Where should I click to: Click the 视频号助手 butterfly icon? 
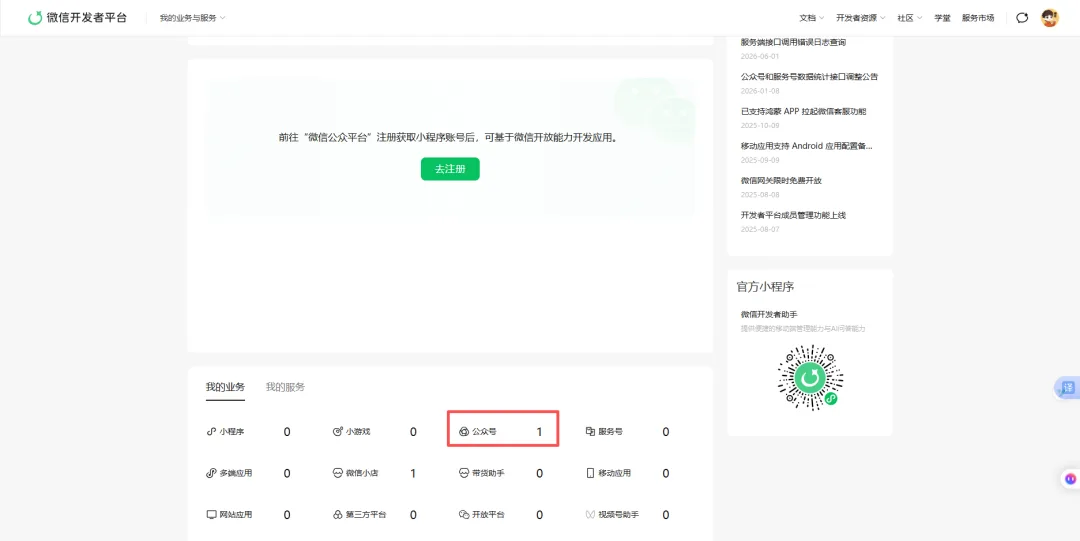click(590, 515)
